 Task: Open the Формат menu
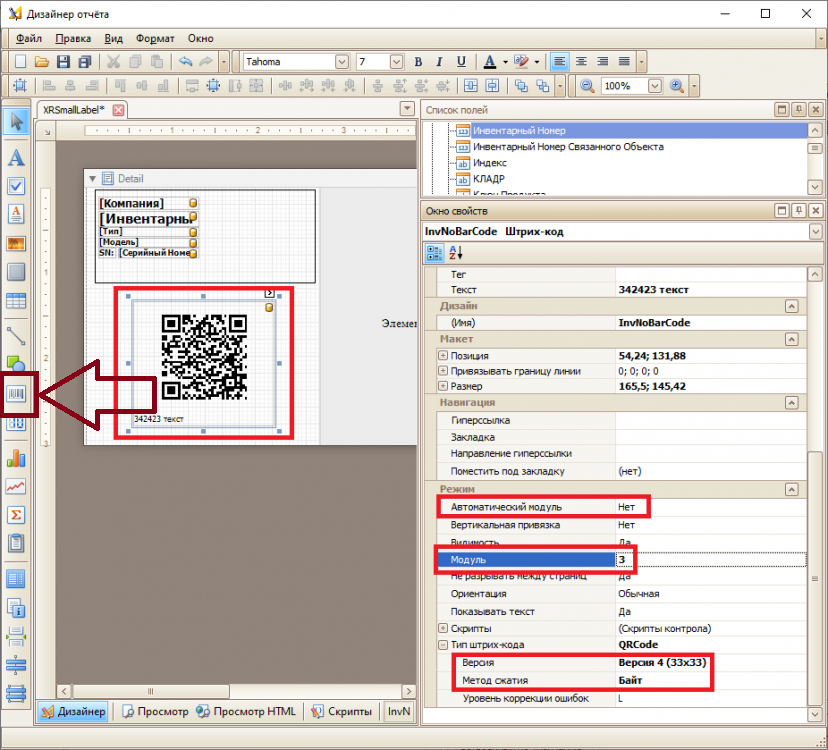[x=155, y=39]
